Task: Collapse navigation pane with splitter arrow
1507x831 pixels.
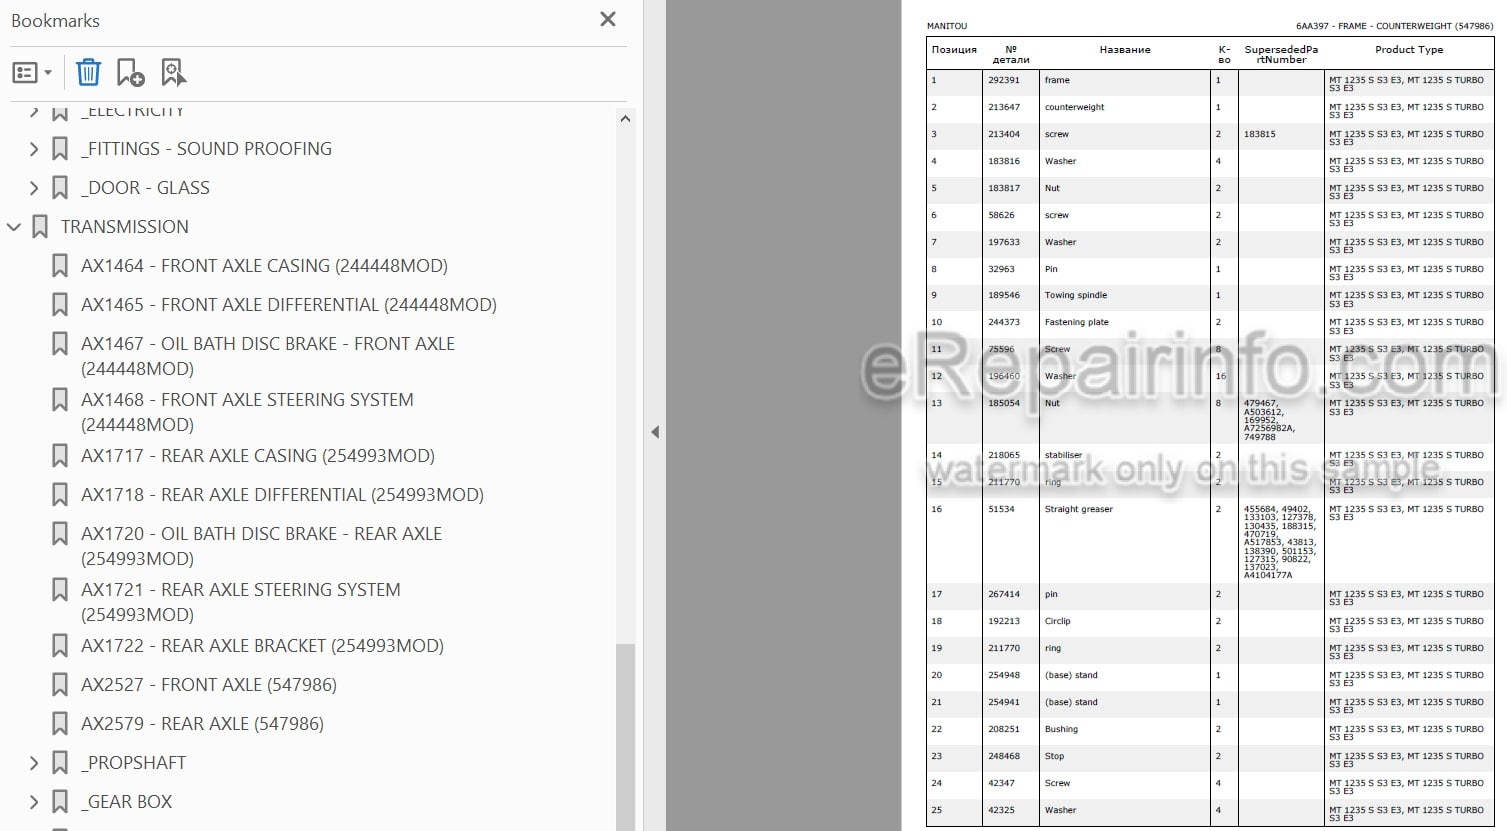Action: tap(655, 432)
